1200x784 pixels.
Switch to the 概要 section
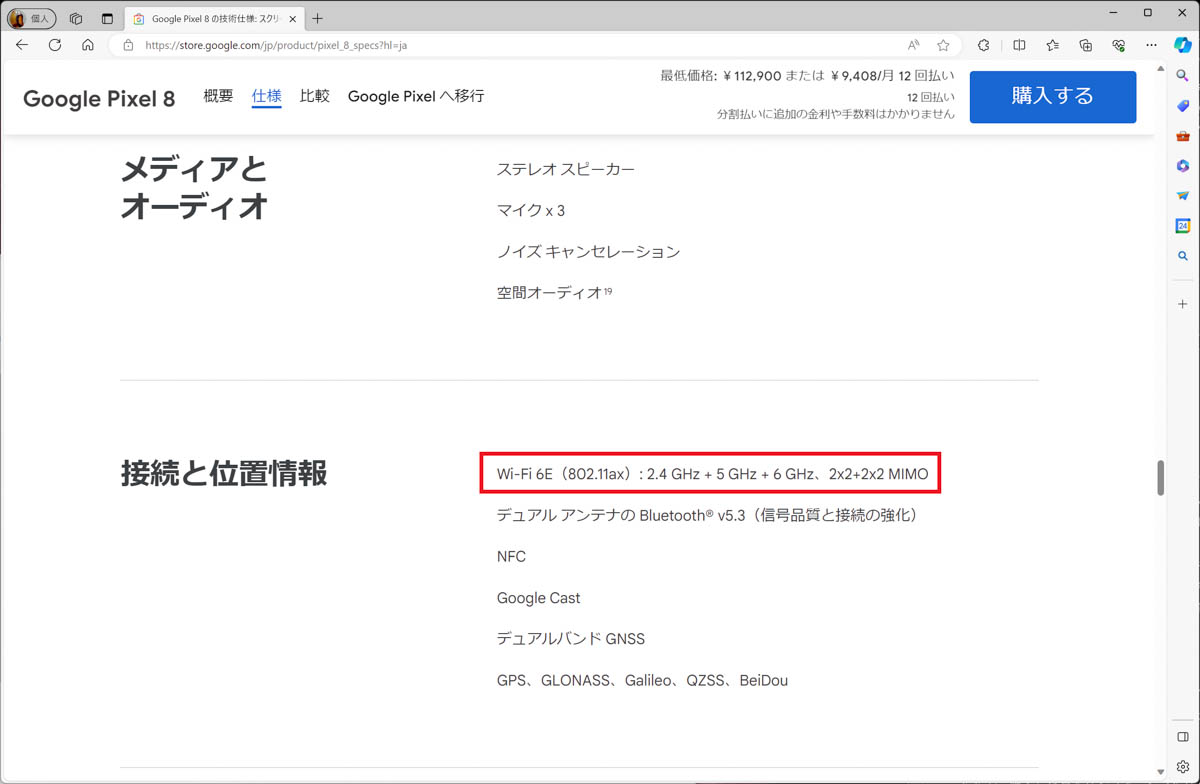click(218, 96)
